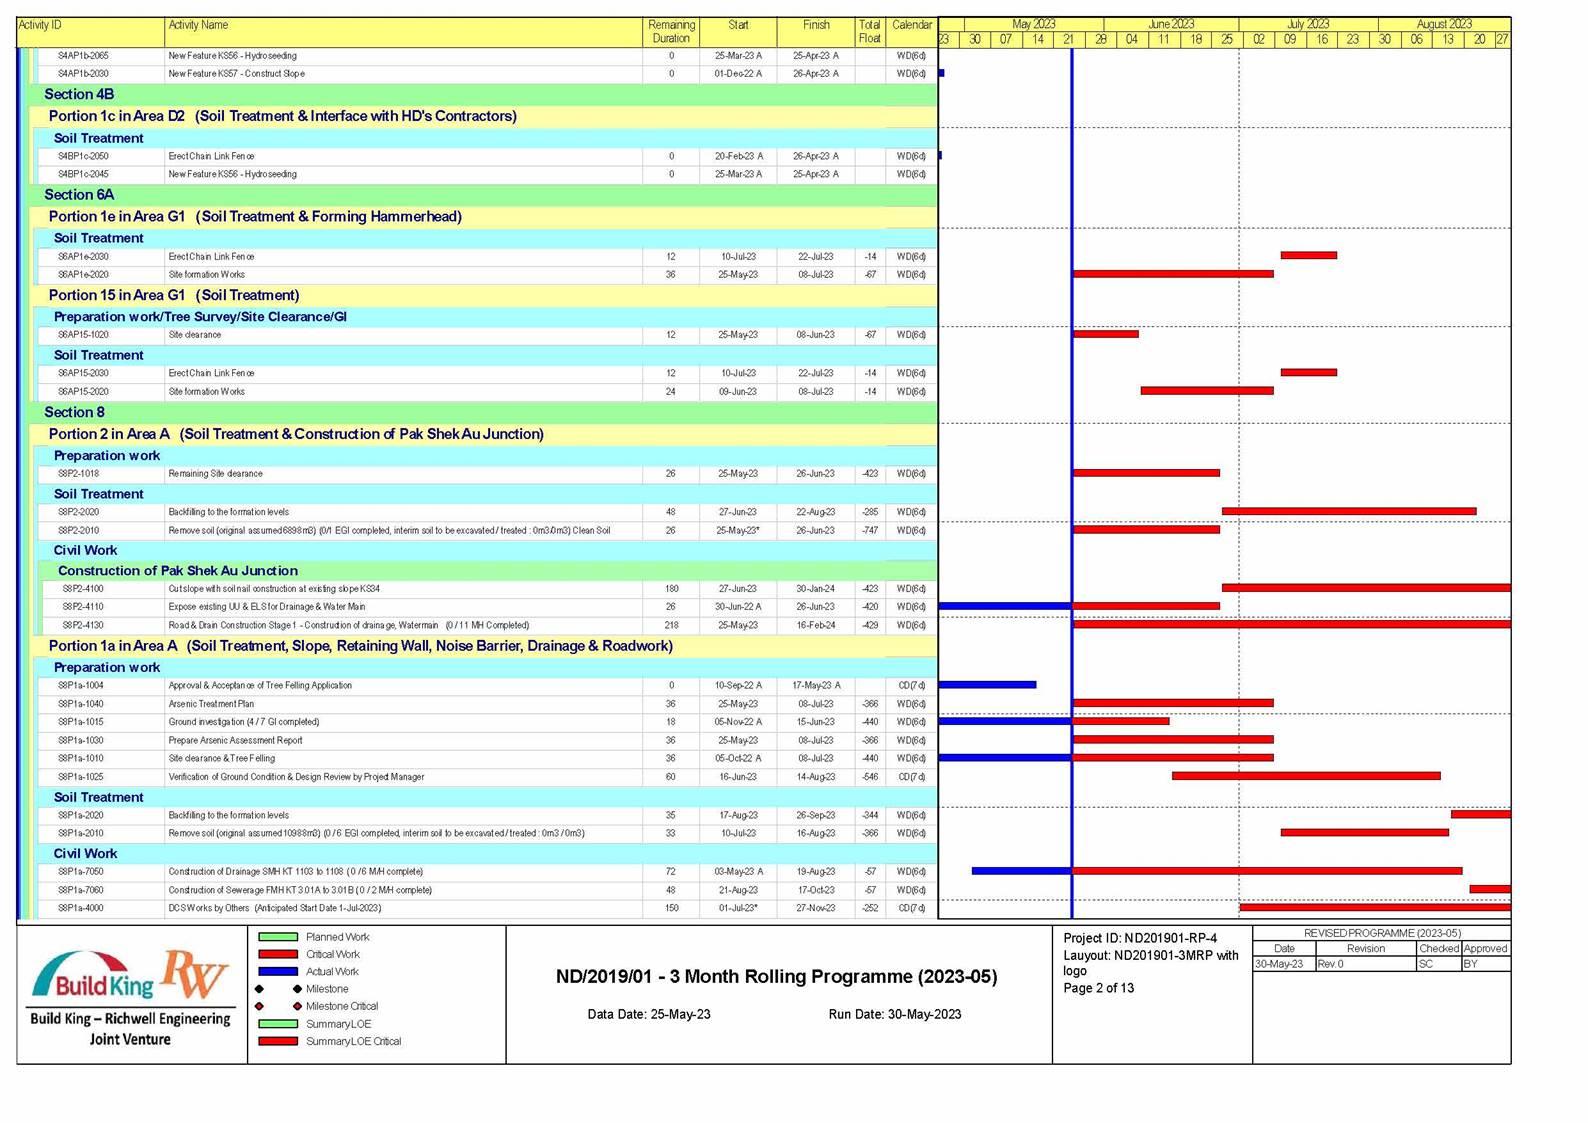
Task: Click the Total Float column header
Action: click(x=869, y=31)
